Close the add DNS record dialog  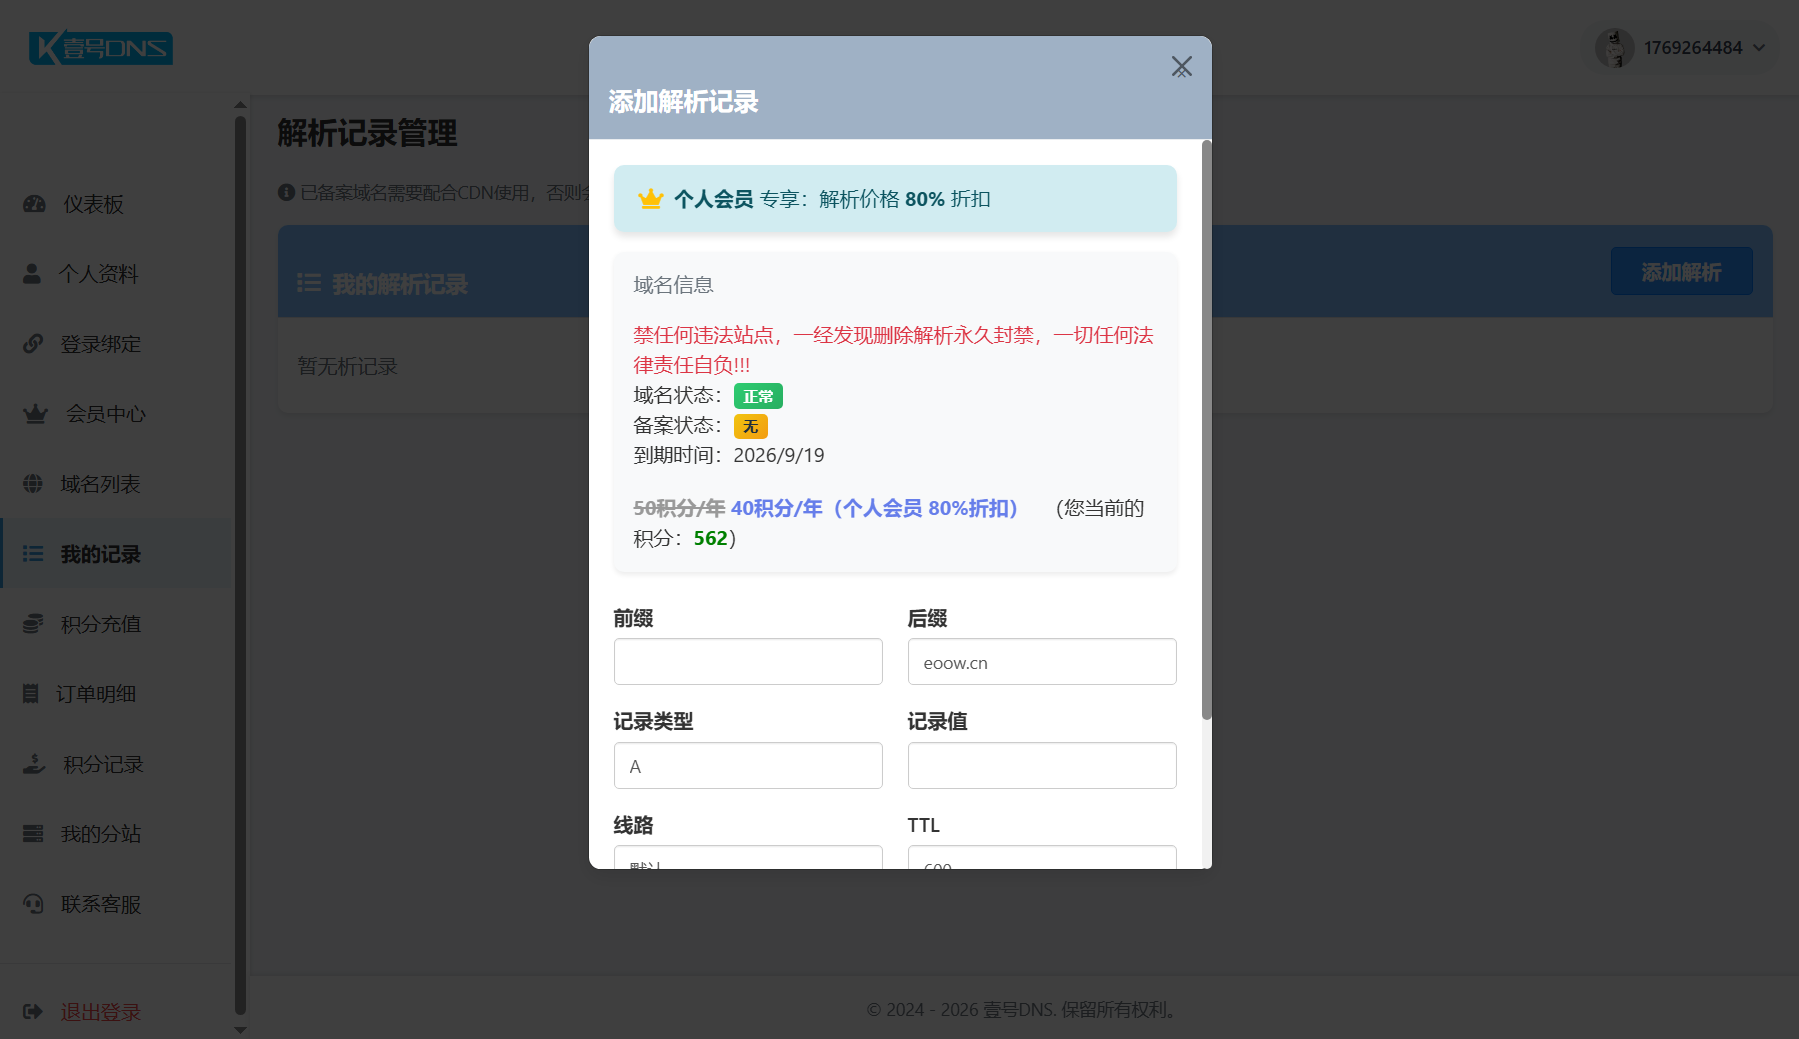coord(1181,67)
